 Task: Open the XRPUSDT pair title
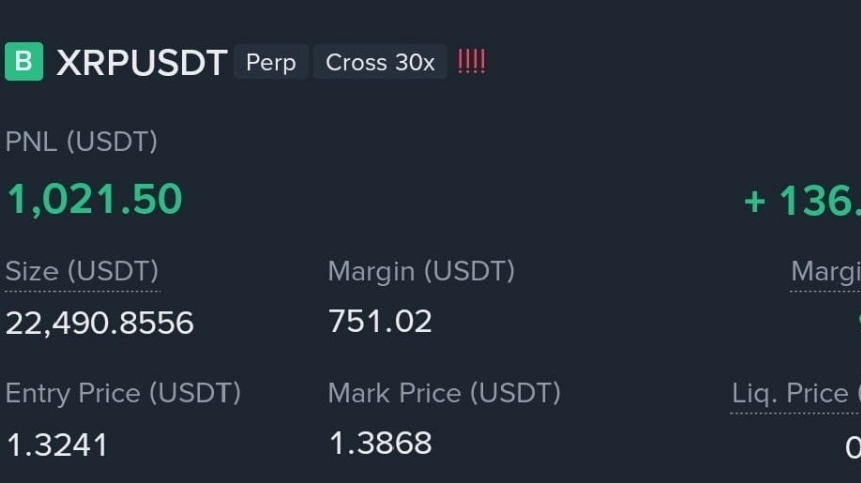pos(142,63)
